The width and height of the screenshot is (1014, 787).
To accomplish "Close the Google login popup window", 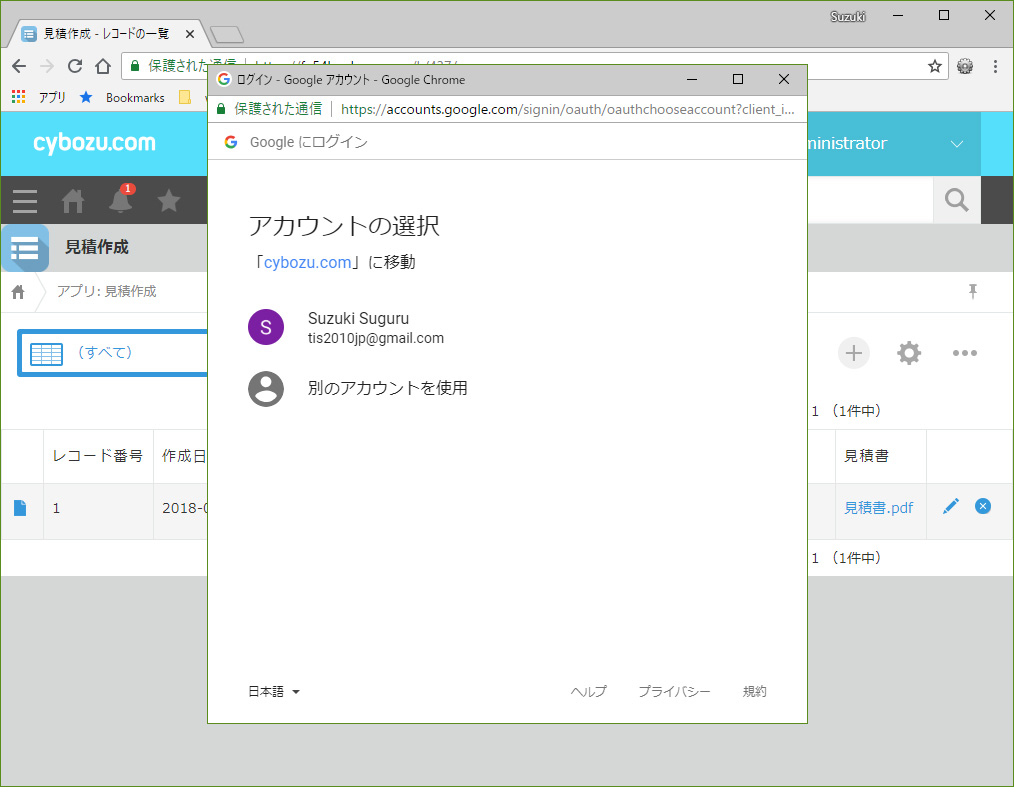I will [784, 80].
